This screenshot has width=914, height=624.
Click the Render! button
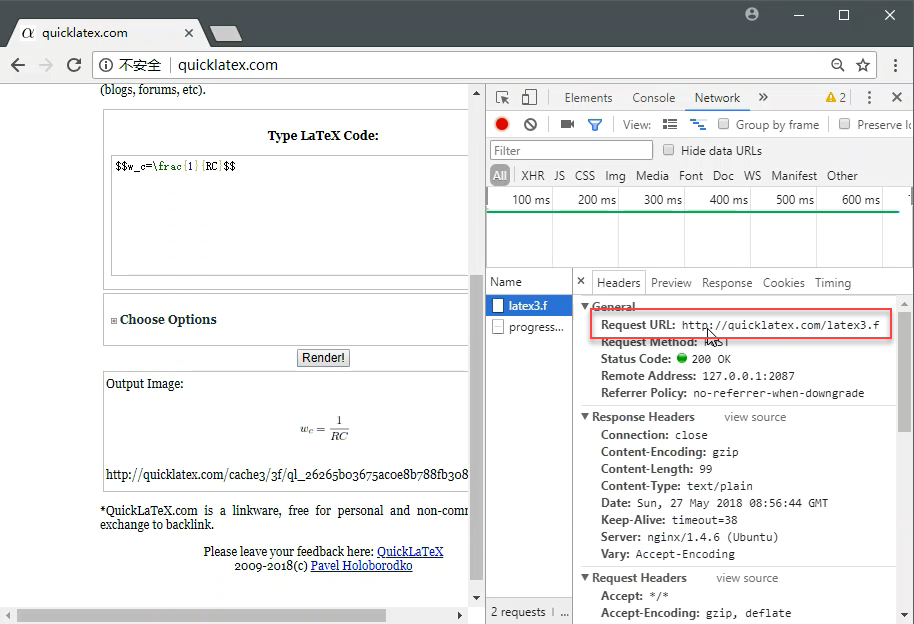coord(323,357)
